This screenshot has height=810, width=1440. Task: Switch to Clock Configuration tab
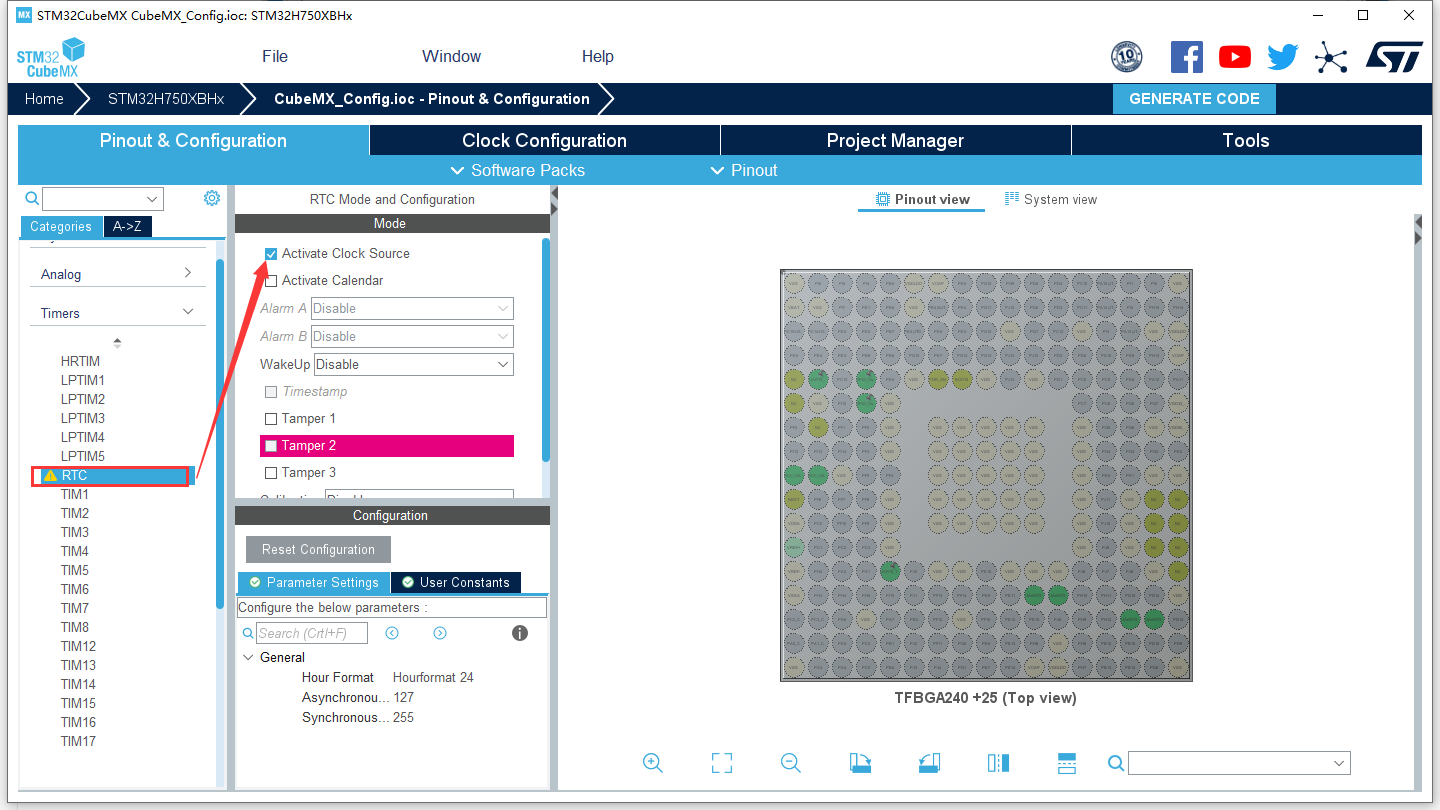(x=545, y=140)
